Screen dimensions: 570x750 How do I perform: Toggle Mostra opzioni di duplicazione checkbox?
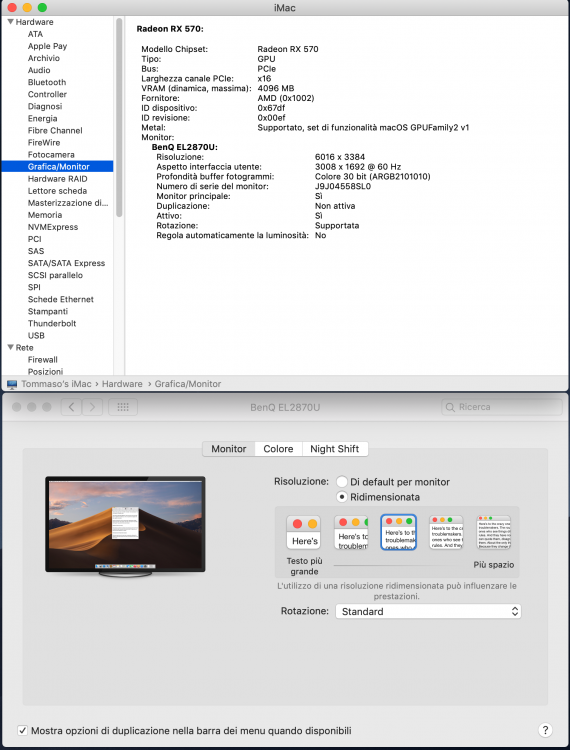pyautogui.click(x=22, y=730)
